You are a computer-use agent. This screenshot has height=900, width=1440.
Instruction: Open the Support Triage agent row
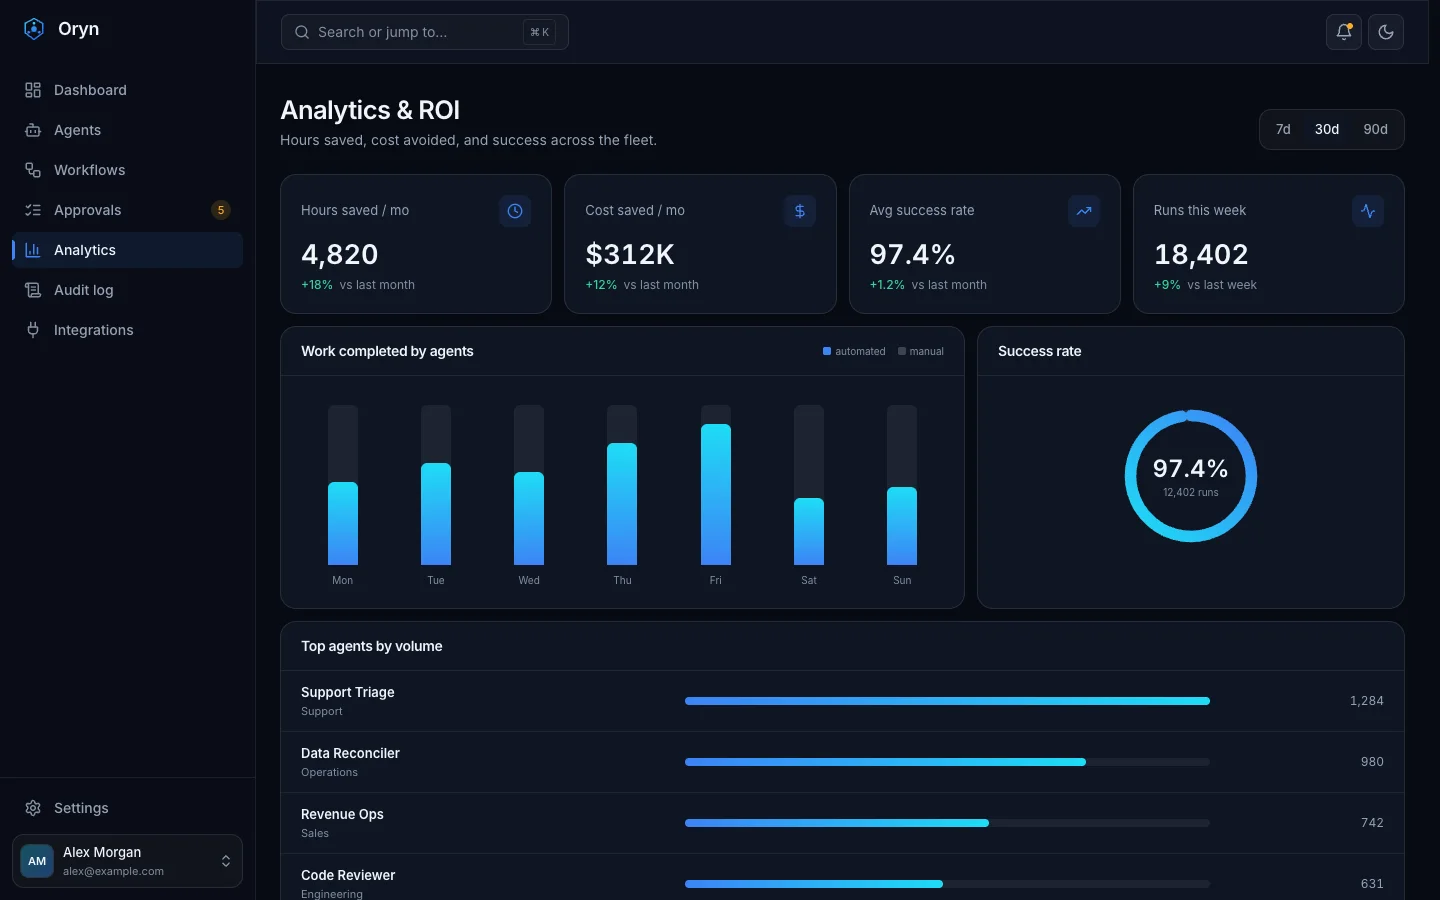point(842,701)
